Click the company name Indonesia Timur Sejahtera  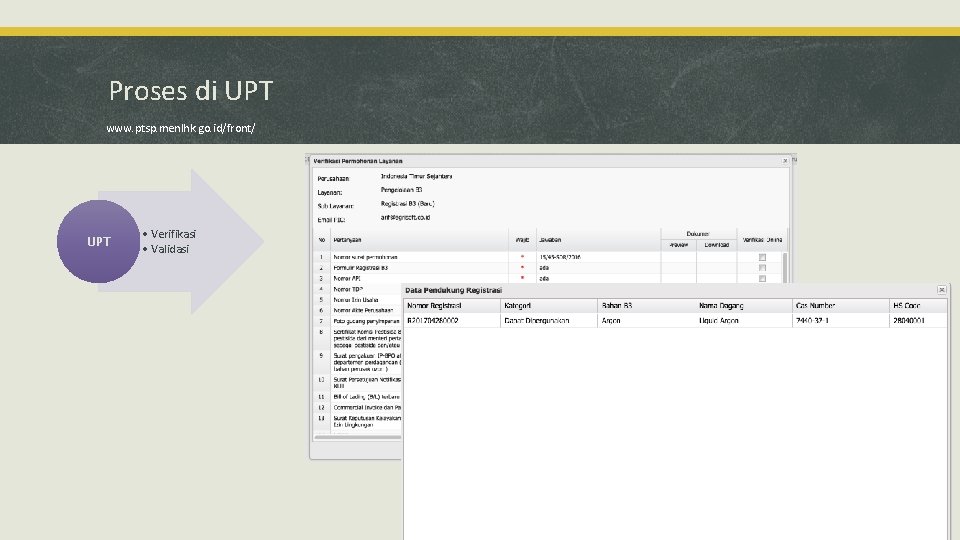pos(416,176)
